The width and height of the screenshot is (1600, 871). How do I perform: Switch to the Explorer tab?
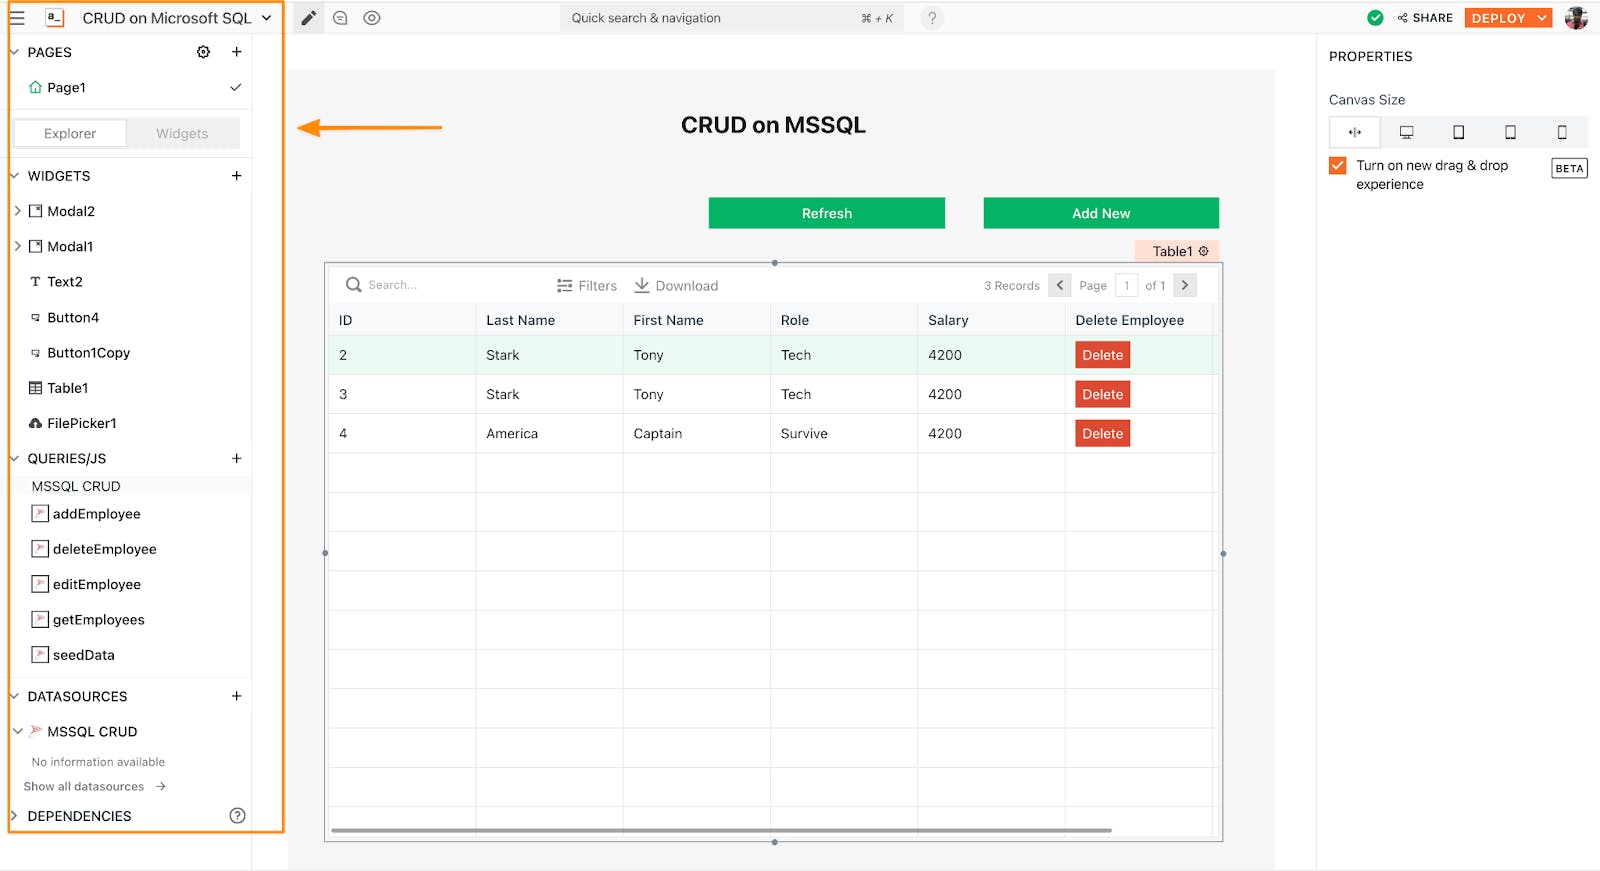coord(70,133)
